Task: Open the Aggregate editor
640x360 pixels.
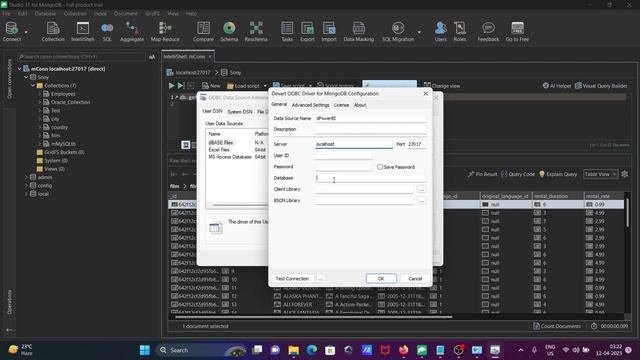Action: (132, 32)
